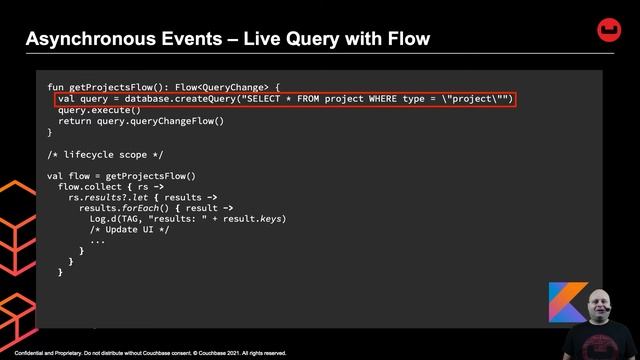Click the 'val query = database.createQuery' line

coord(285,99)
